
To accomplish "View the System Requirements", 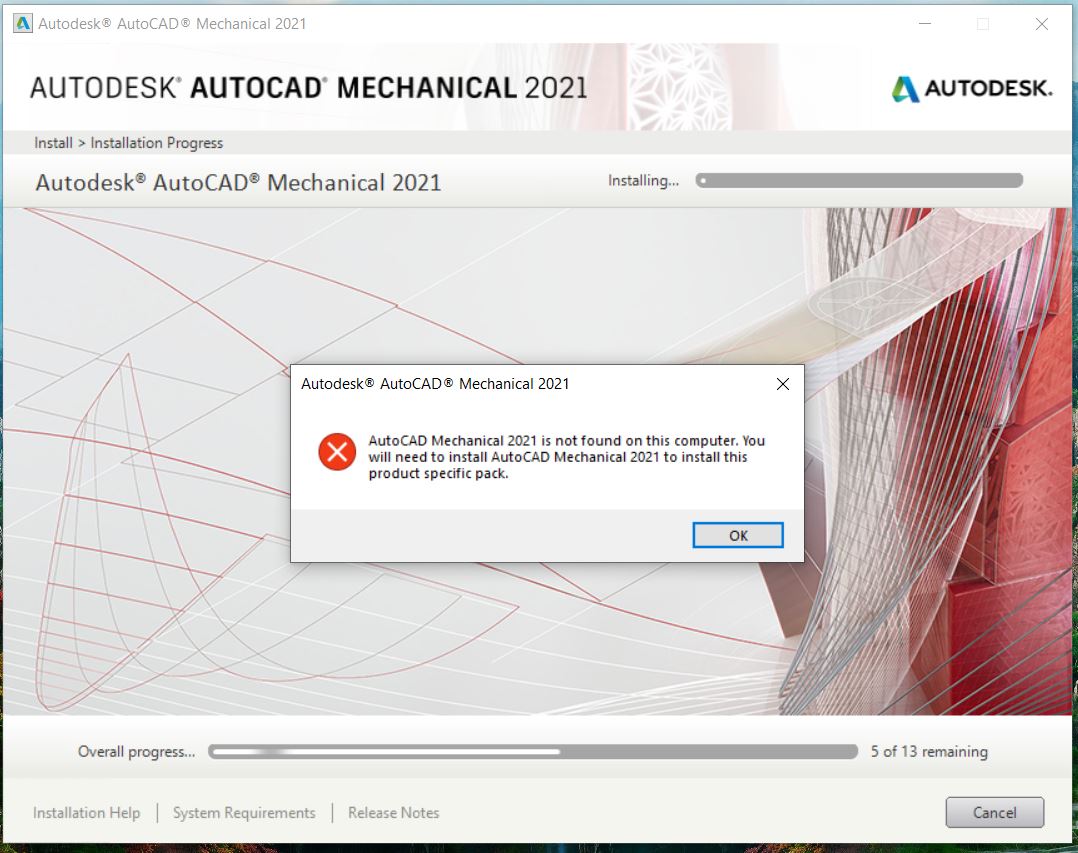I will coord(244,812).
